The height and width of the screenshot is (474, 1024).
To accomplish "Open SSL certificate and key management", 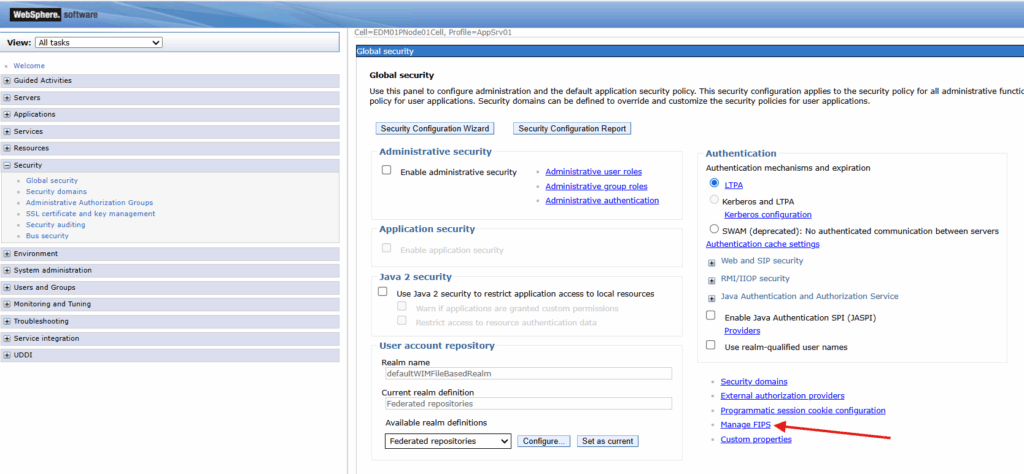I will 91,214.
